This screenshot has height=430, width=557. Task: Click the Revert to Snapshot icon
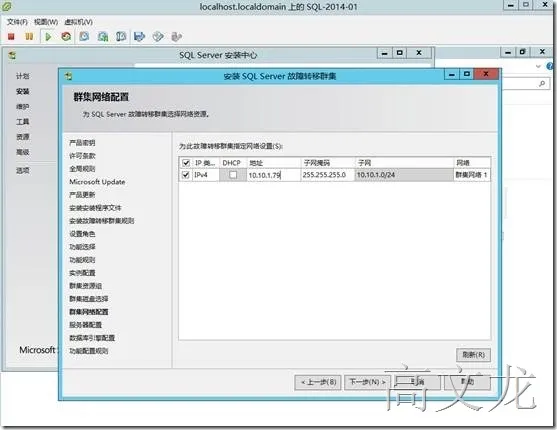coord(103,37)
